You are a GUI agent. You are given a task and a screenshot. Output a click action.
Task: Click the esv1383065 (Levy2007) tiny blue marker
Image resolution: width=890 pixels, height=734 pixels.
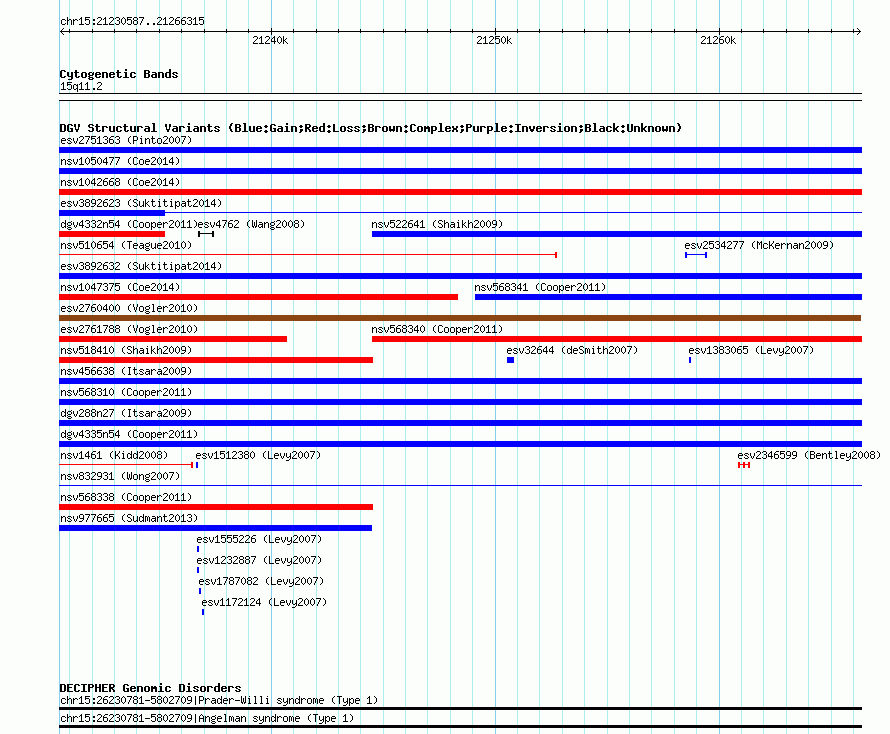point(690,360)
